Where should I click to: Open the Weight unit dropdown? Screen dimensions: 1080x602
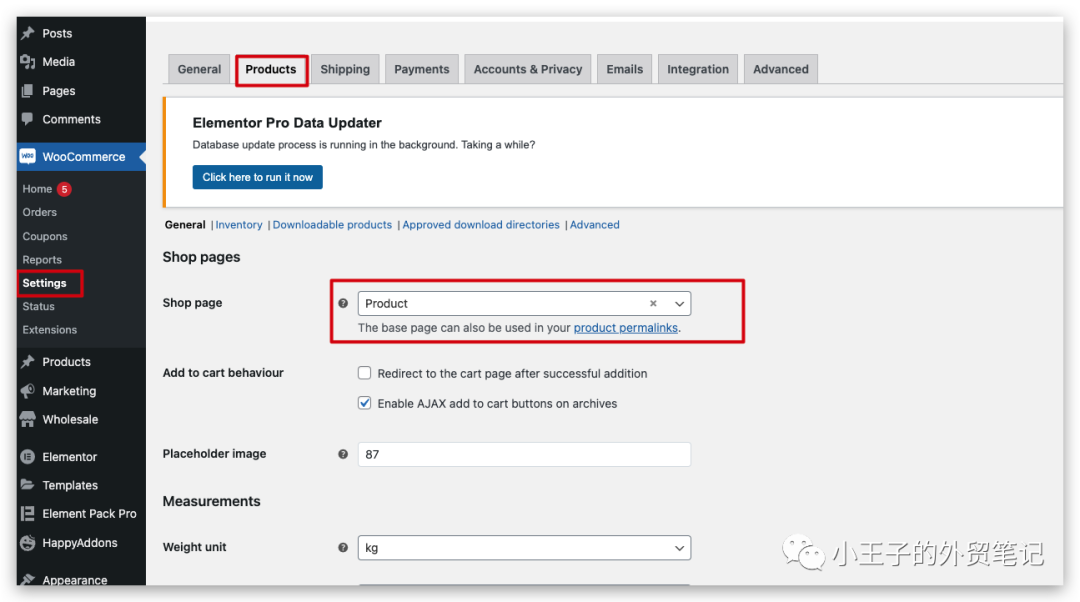(x=524, y=548)
